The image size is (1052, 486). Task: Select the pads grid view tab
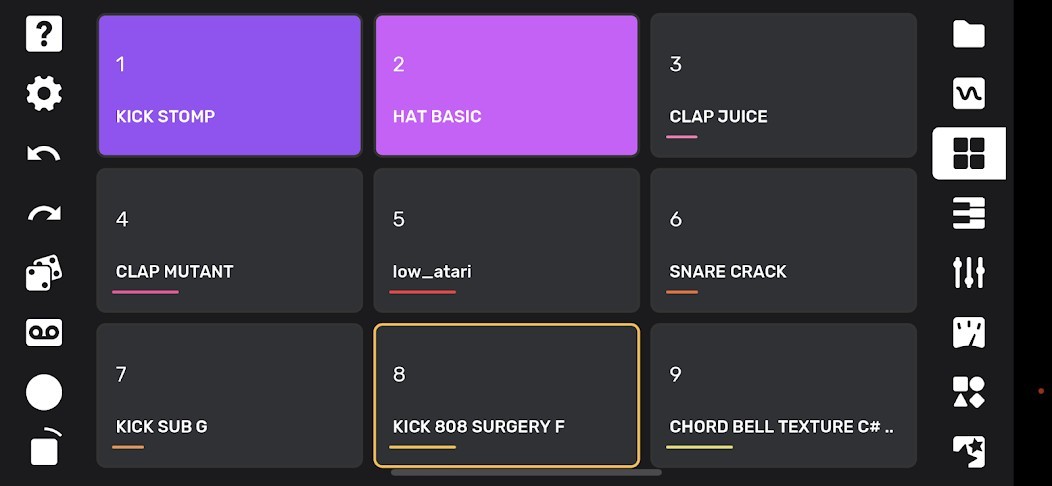968,153
